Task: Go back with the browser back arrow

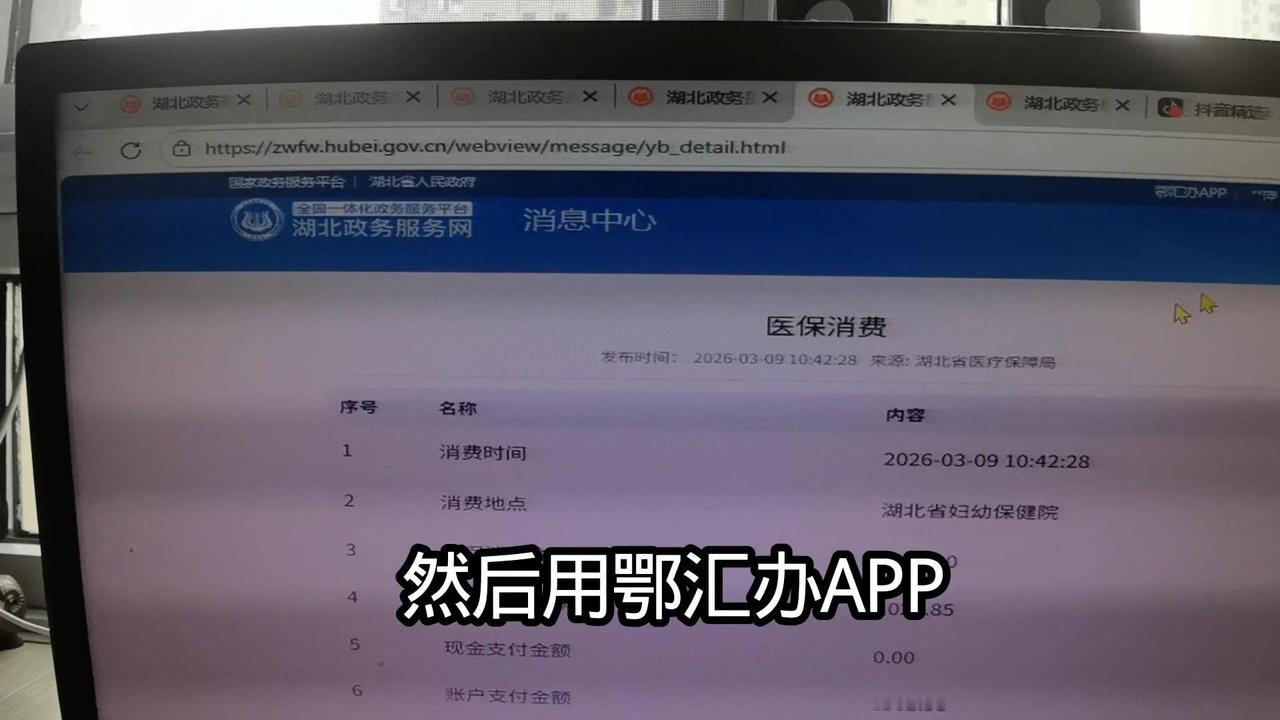Action: tap(83, 152)
